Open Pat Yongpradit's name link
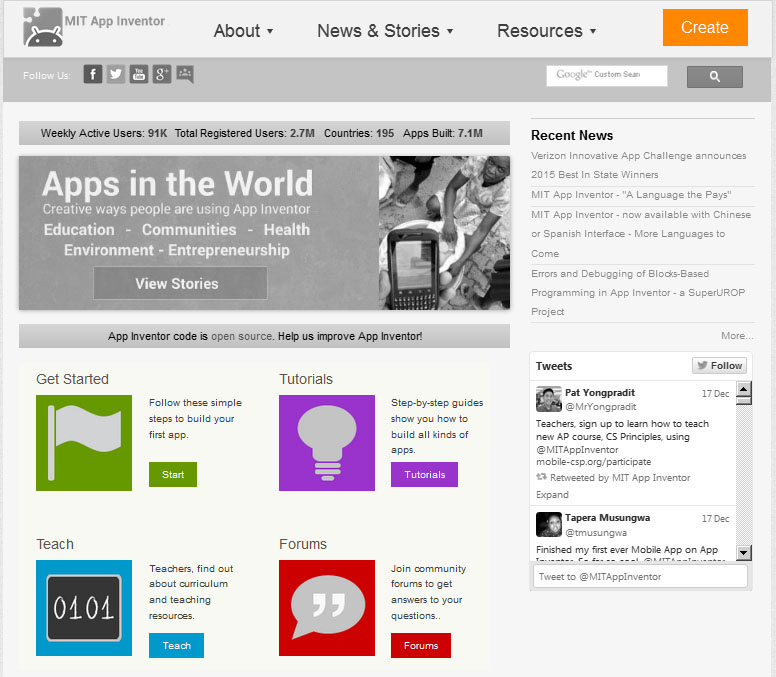The height and width of the screenshot is (677, 776). coord(600,392)
